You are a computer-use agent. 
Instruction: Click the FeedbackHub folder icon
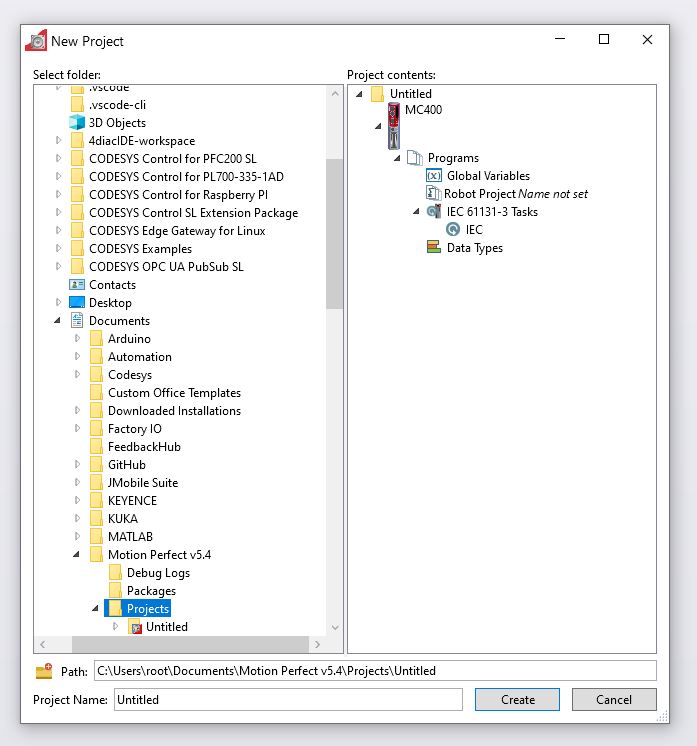pyautogui.click(x=96, y=447)
